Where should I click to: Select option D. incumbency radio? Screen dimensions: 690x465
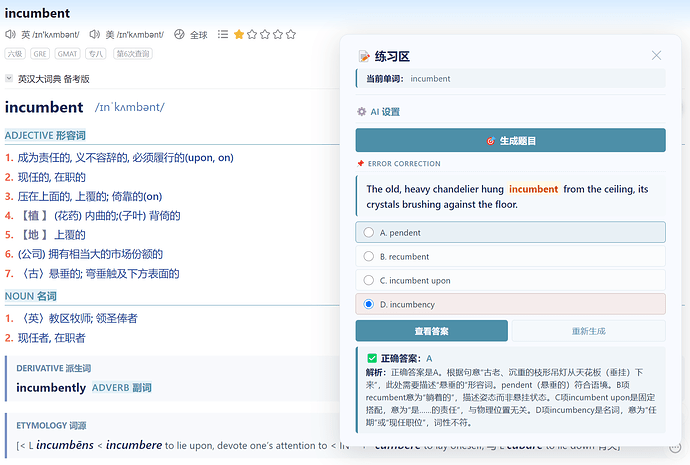tap(369, 304)
